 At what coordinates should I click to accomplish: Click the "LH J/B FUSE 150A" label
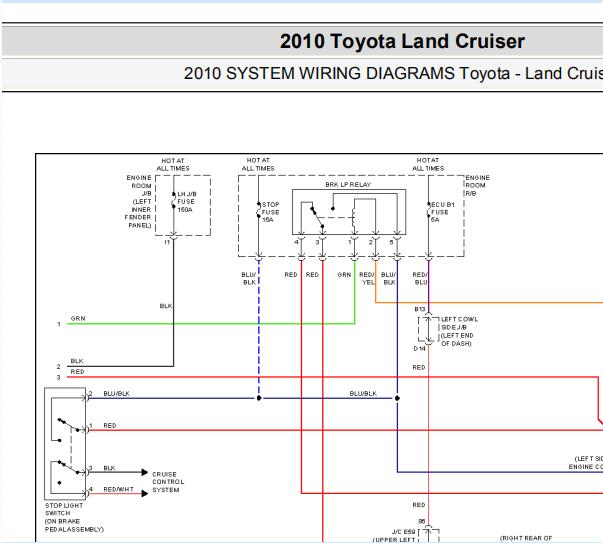pyautogui.click(x=187, y=202)
